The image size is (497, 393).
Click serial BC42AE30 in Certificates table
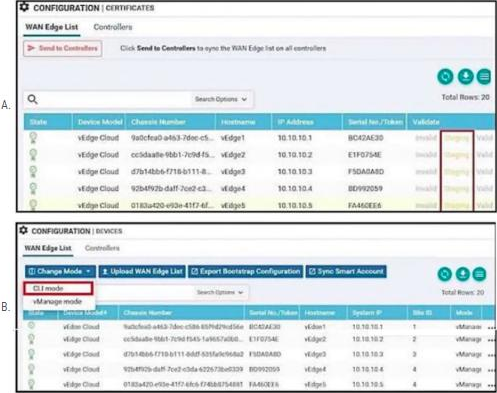tap(365, 138)
